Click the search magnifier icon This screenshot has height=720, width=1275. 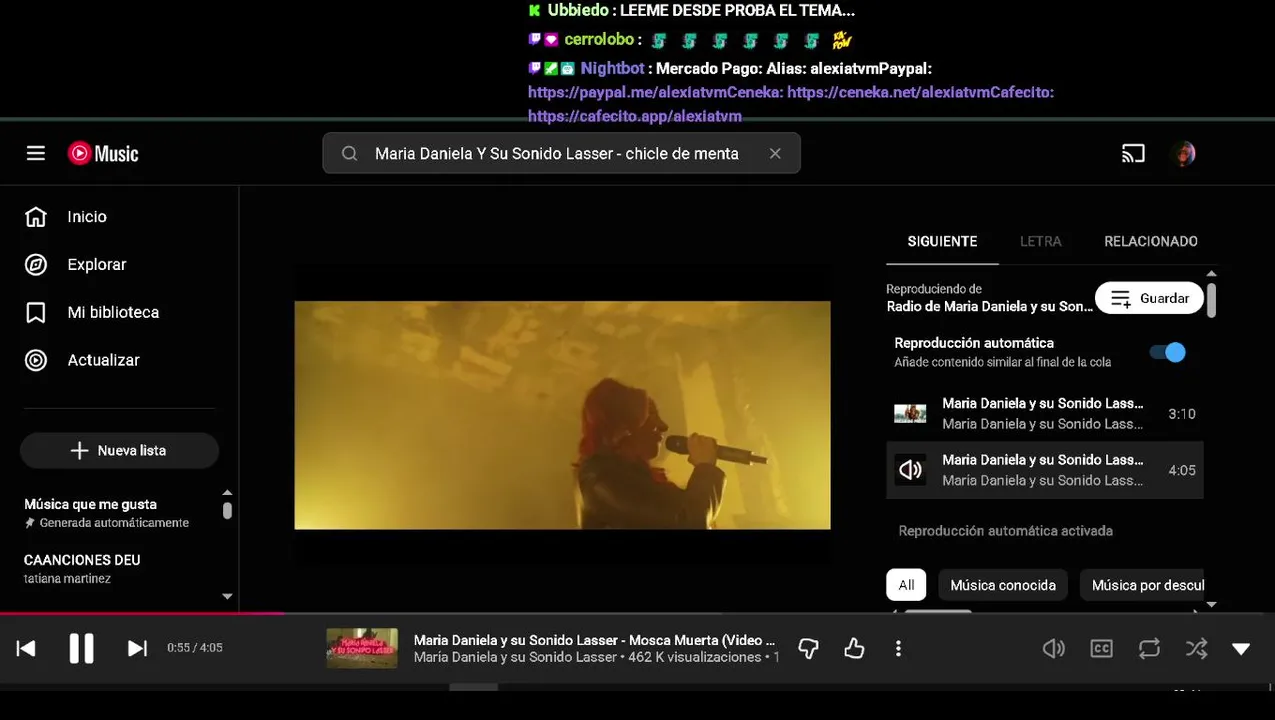coord(349,153)
